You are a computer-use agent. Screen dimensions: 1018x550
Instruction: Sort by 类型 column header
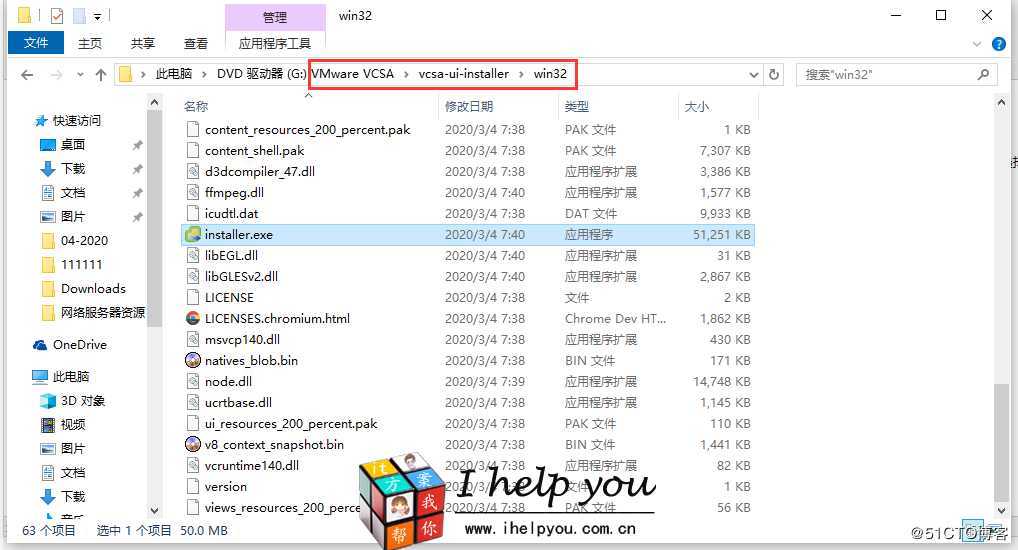coord(577,106)
